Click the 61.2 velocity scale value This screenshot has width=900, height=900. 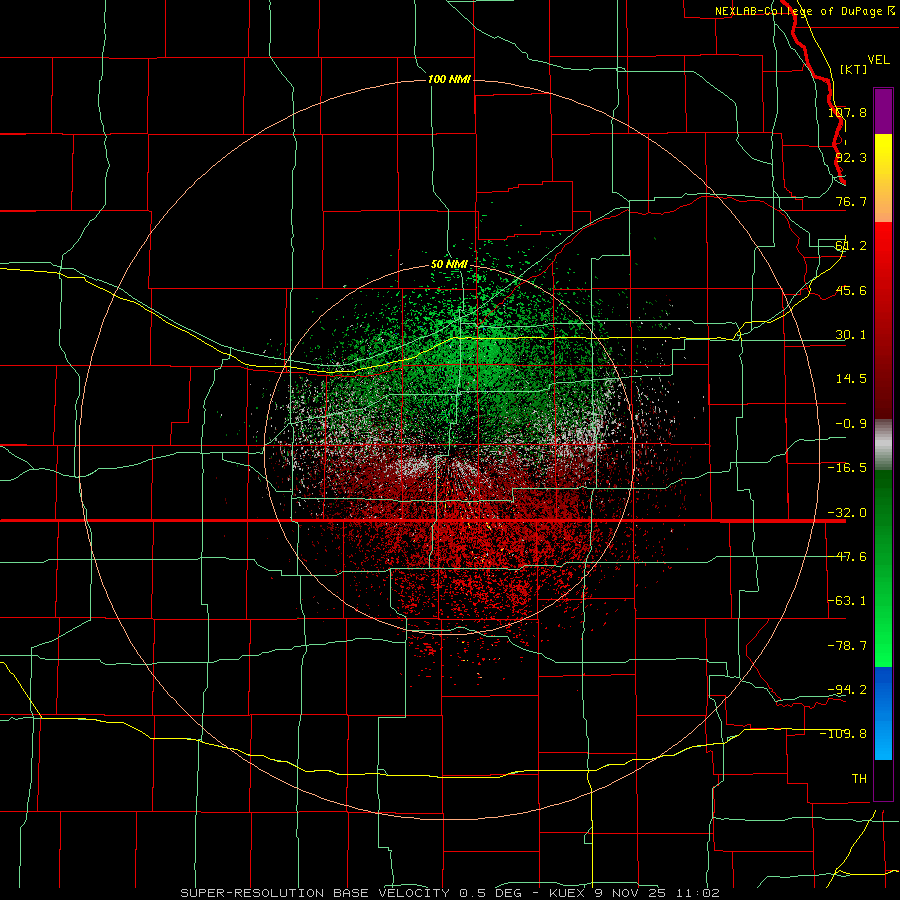pyautogui.click(x=851, y=246)
